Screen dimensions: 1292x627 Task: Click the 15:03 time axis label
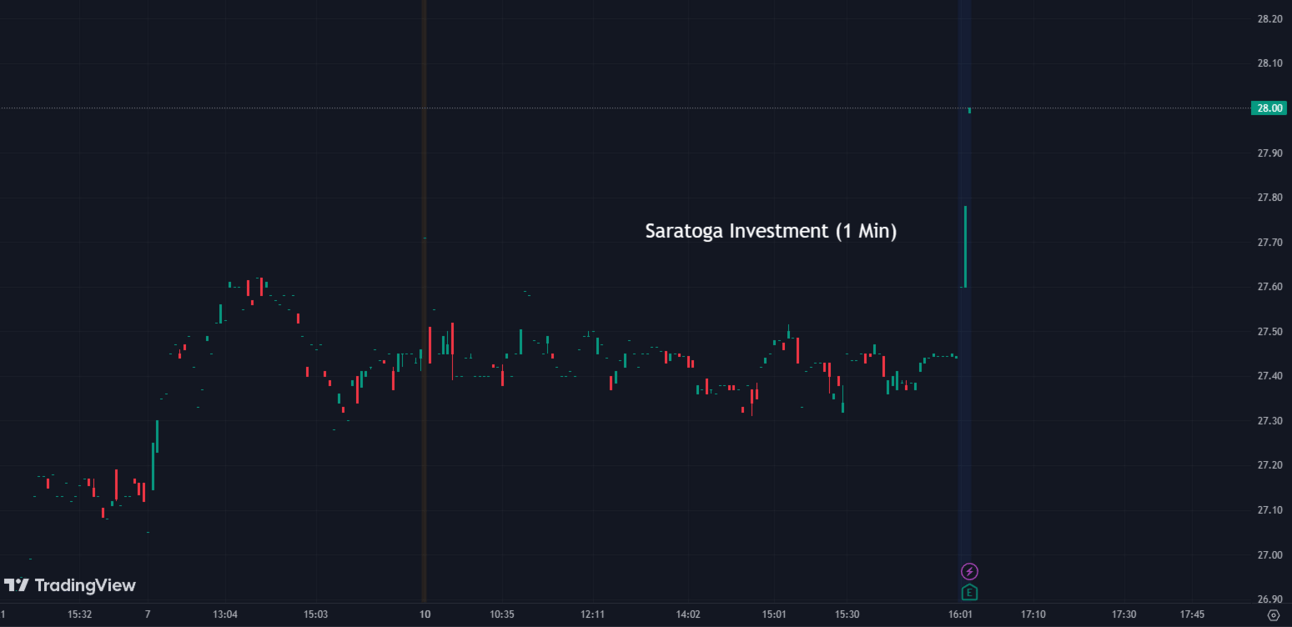[316, 614]
